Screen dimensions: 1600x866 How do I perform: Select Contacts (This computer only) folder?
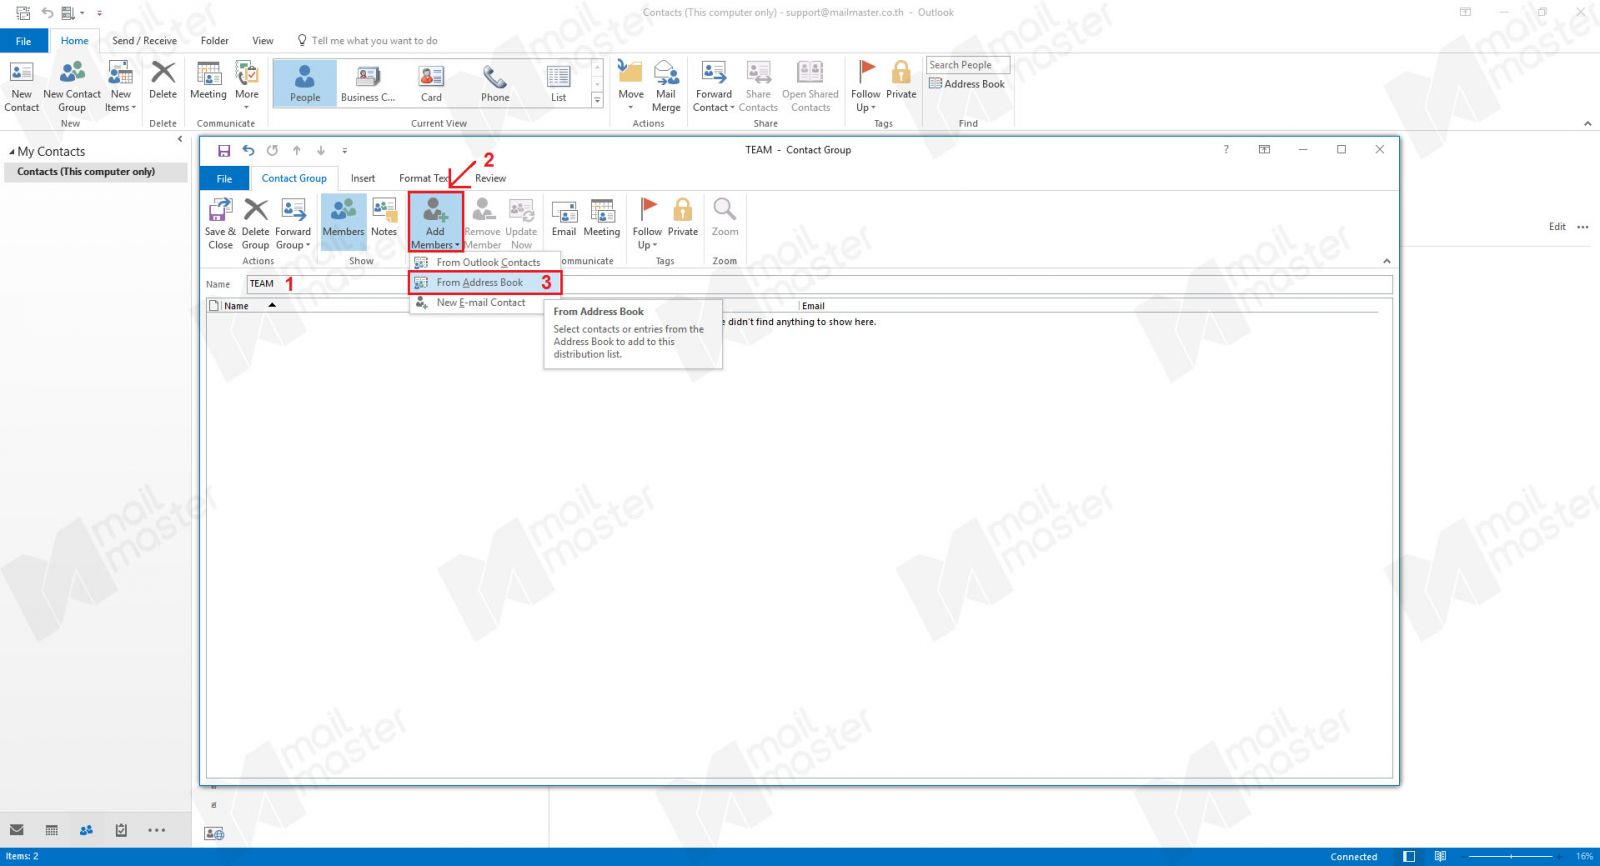click(94, 172)
